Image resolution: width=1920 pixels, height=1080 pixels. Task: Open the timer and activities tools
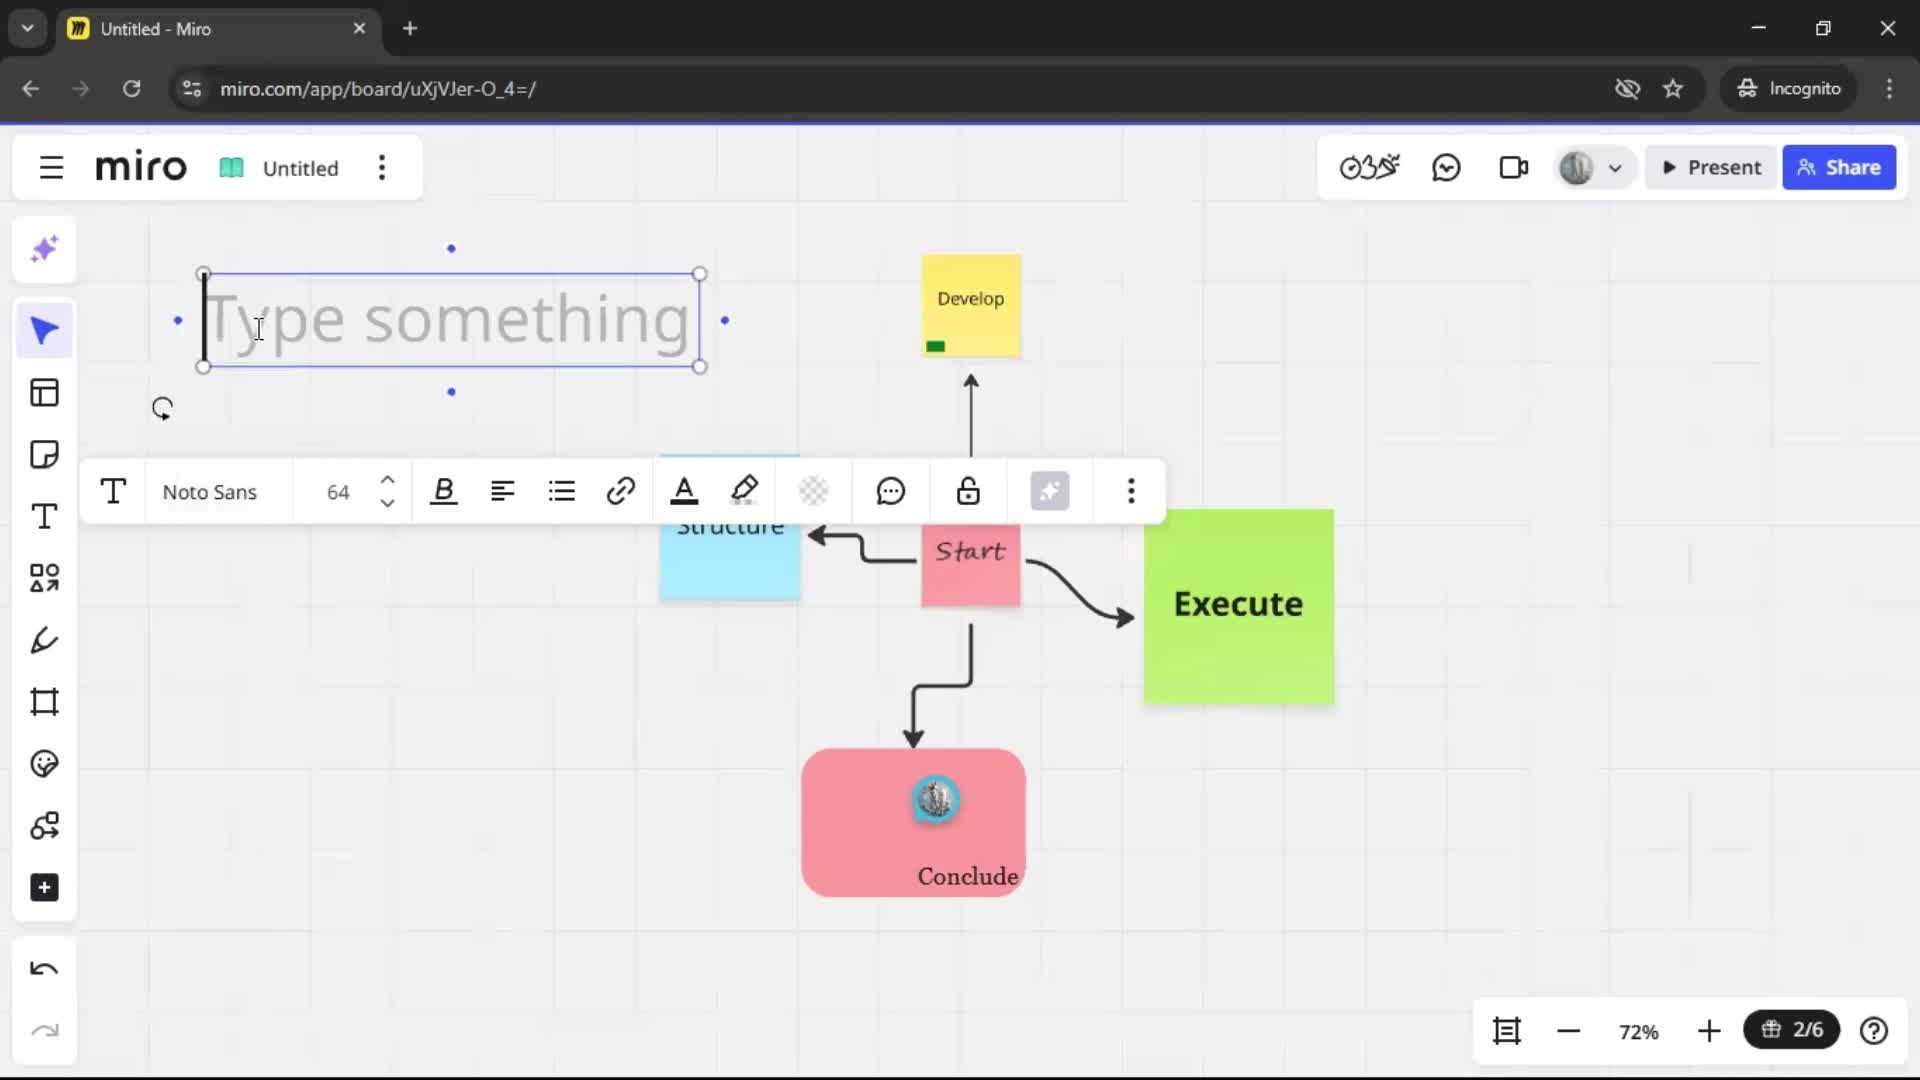pos(1370,168)
